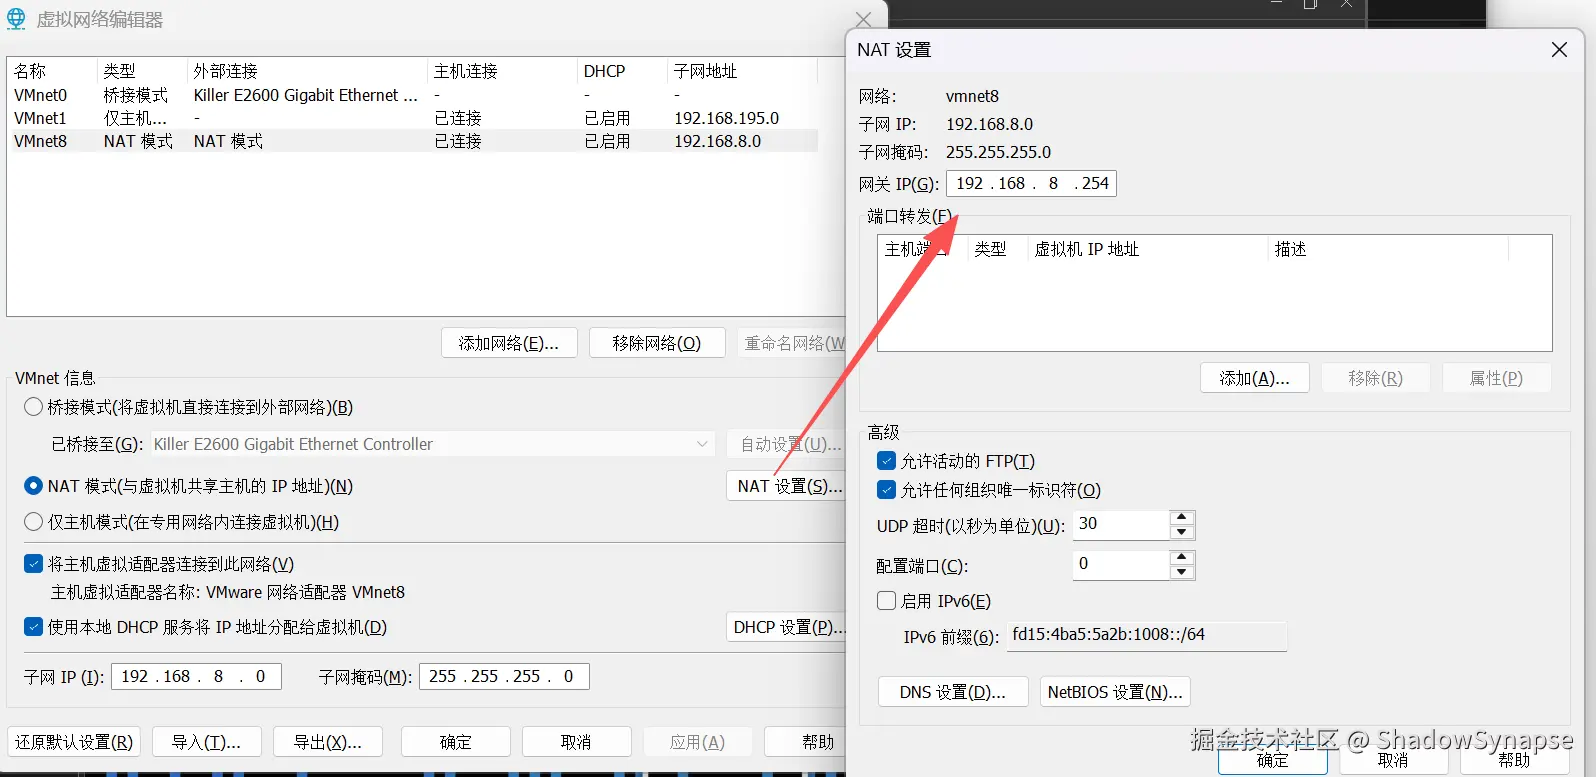
Task: Select the VMnet1 network row
Action: coord(412,118)
